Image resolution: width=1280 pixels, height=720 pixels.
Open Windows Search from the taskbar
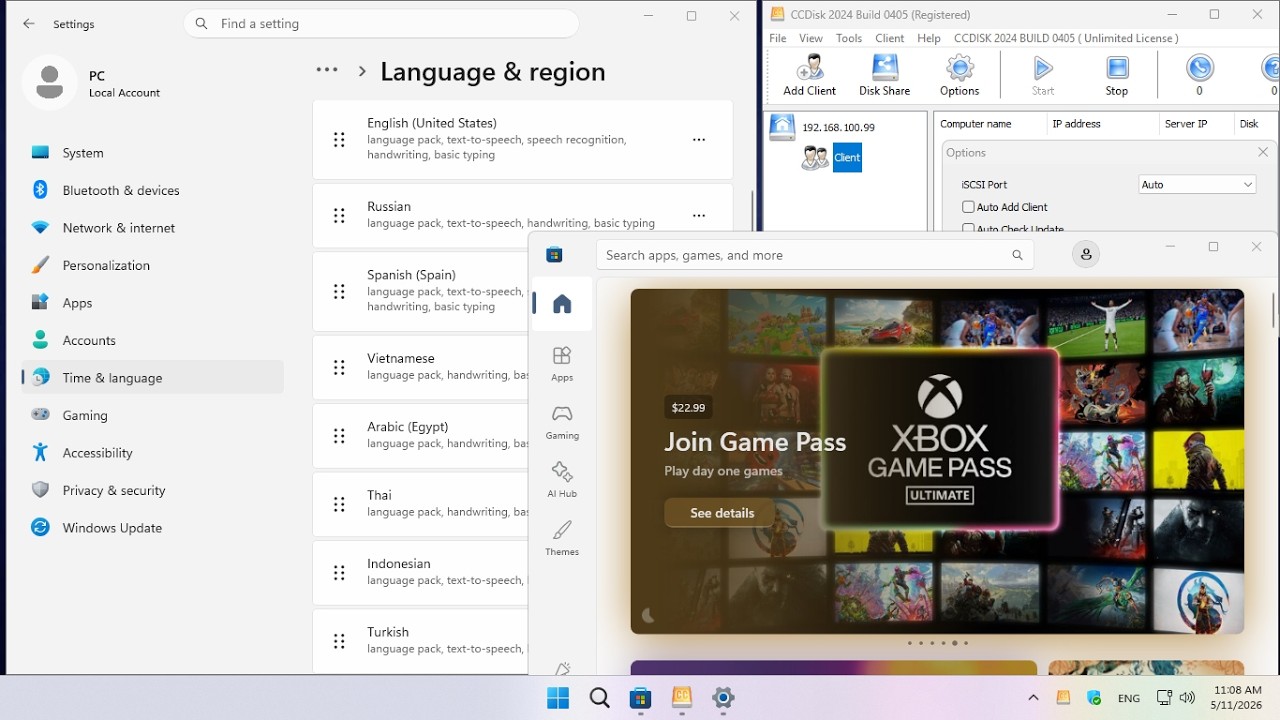(x=599, y=698)
